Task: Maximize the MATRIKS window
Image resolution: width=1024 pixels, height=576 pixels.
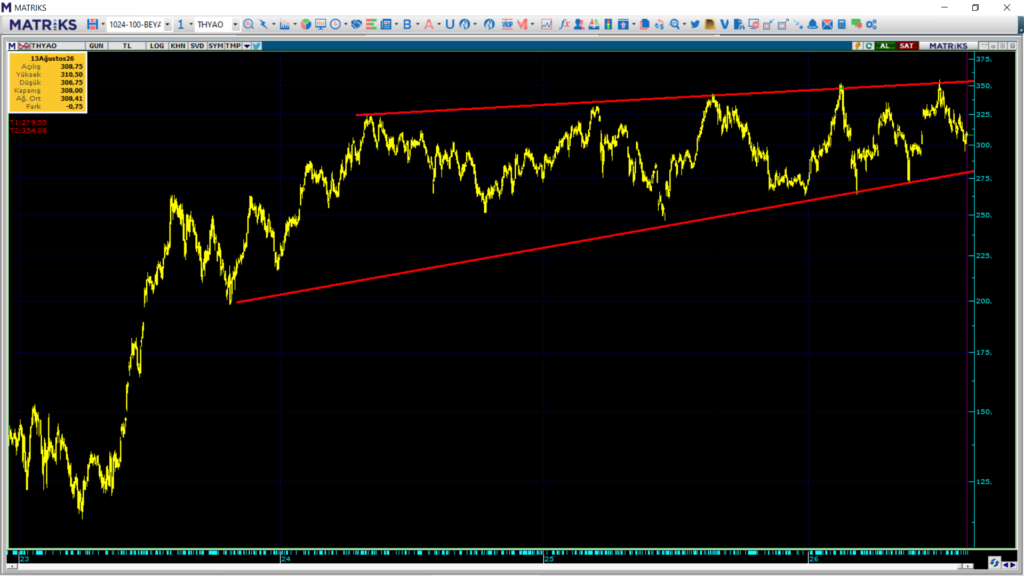Action: coord(975,7)
